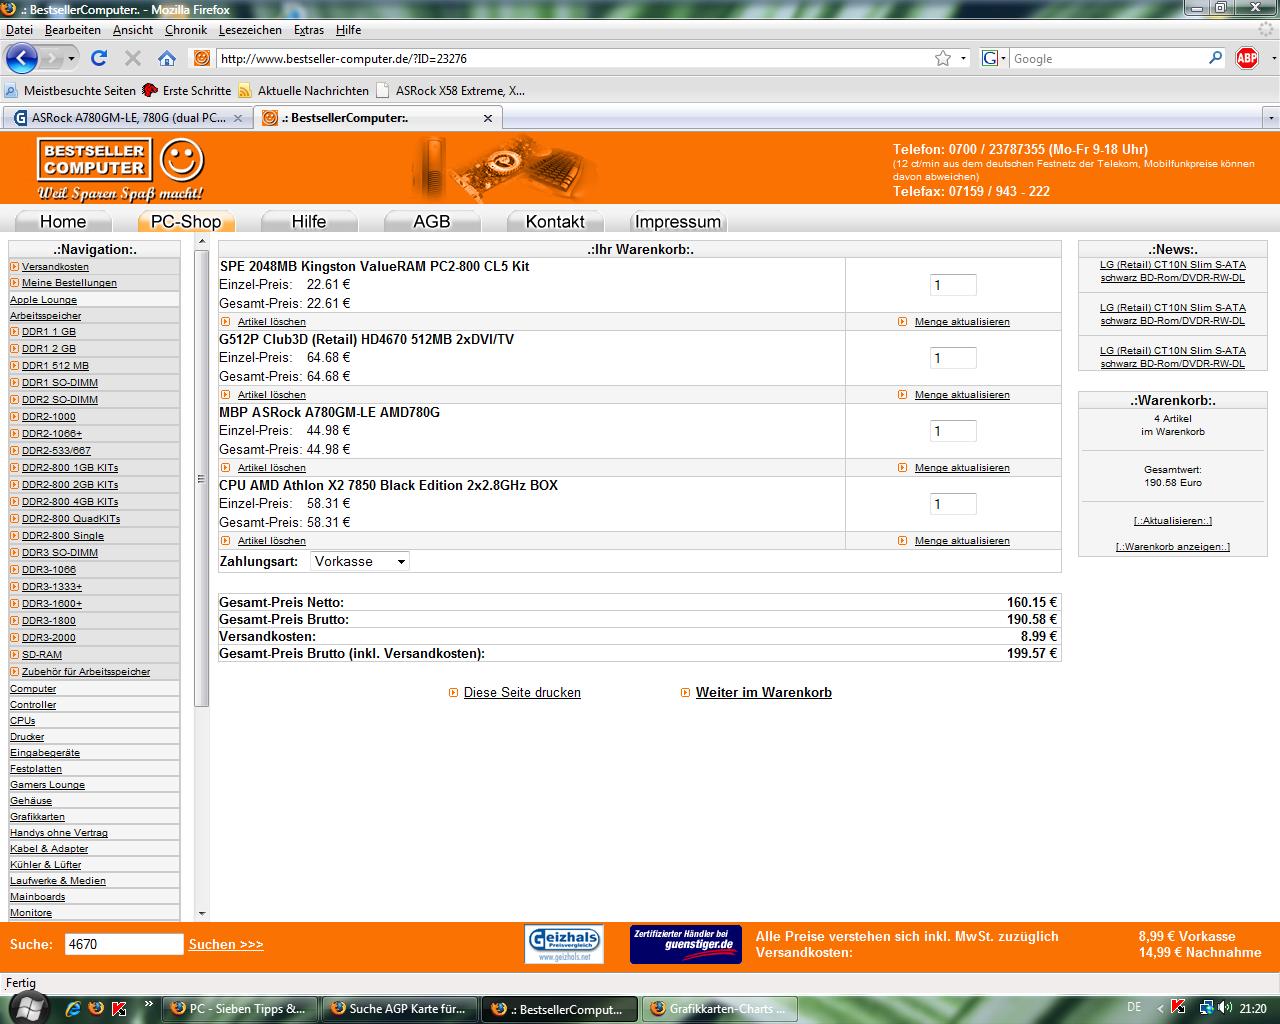Open the CPUs category
Screen dimensions: 1280x1024
click(x=22, y=721)
